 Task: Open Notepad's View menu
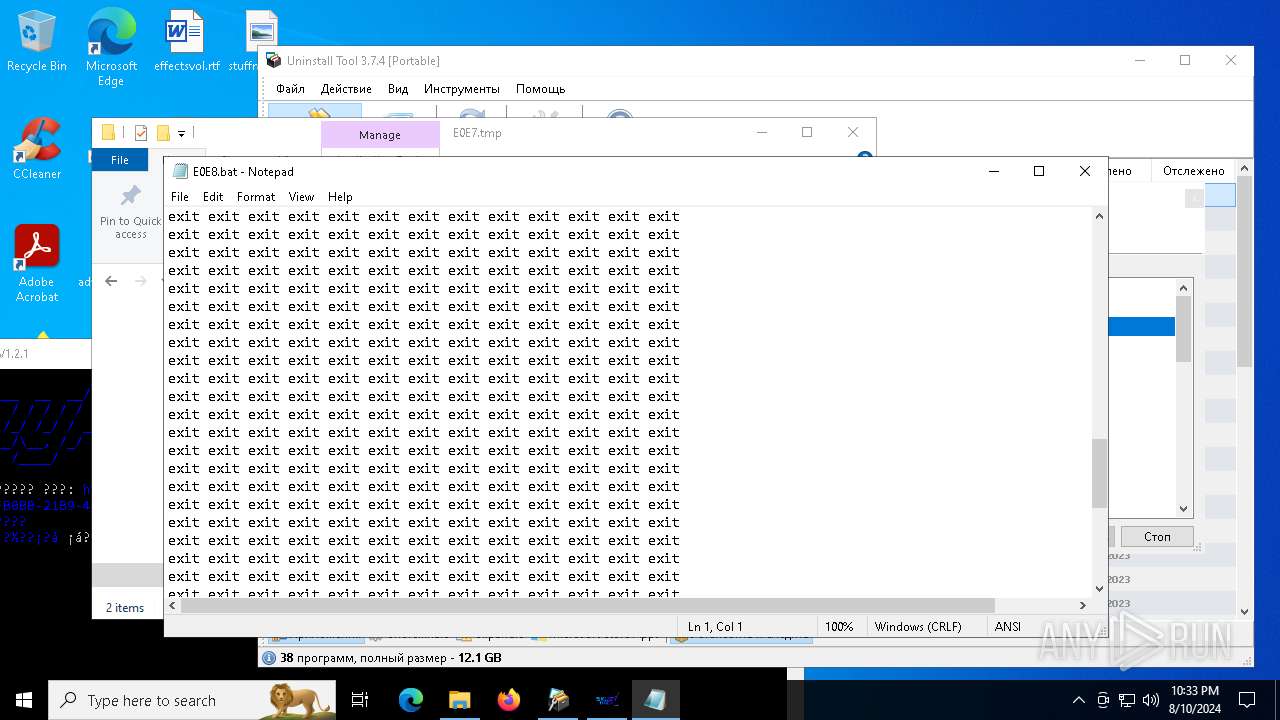click(x=301, y=197)
